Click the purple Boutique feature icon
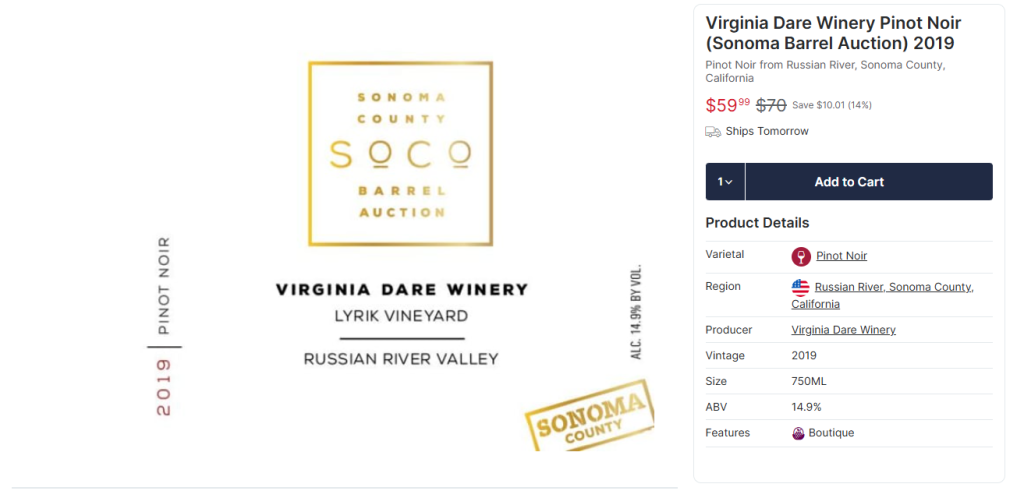Image resolution: width=1024 pixels, height=498 pixels. (x=799, y=433)
